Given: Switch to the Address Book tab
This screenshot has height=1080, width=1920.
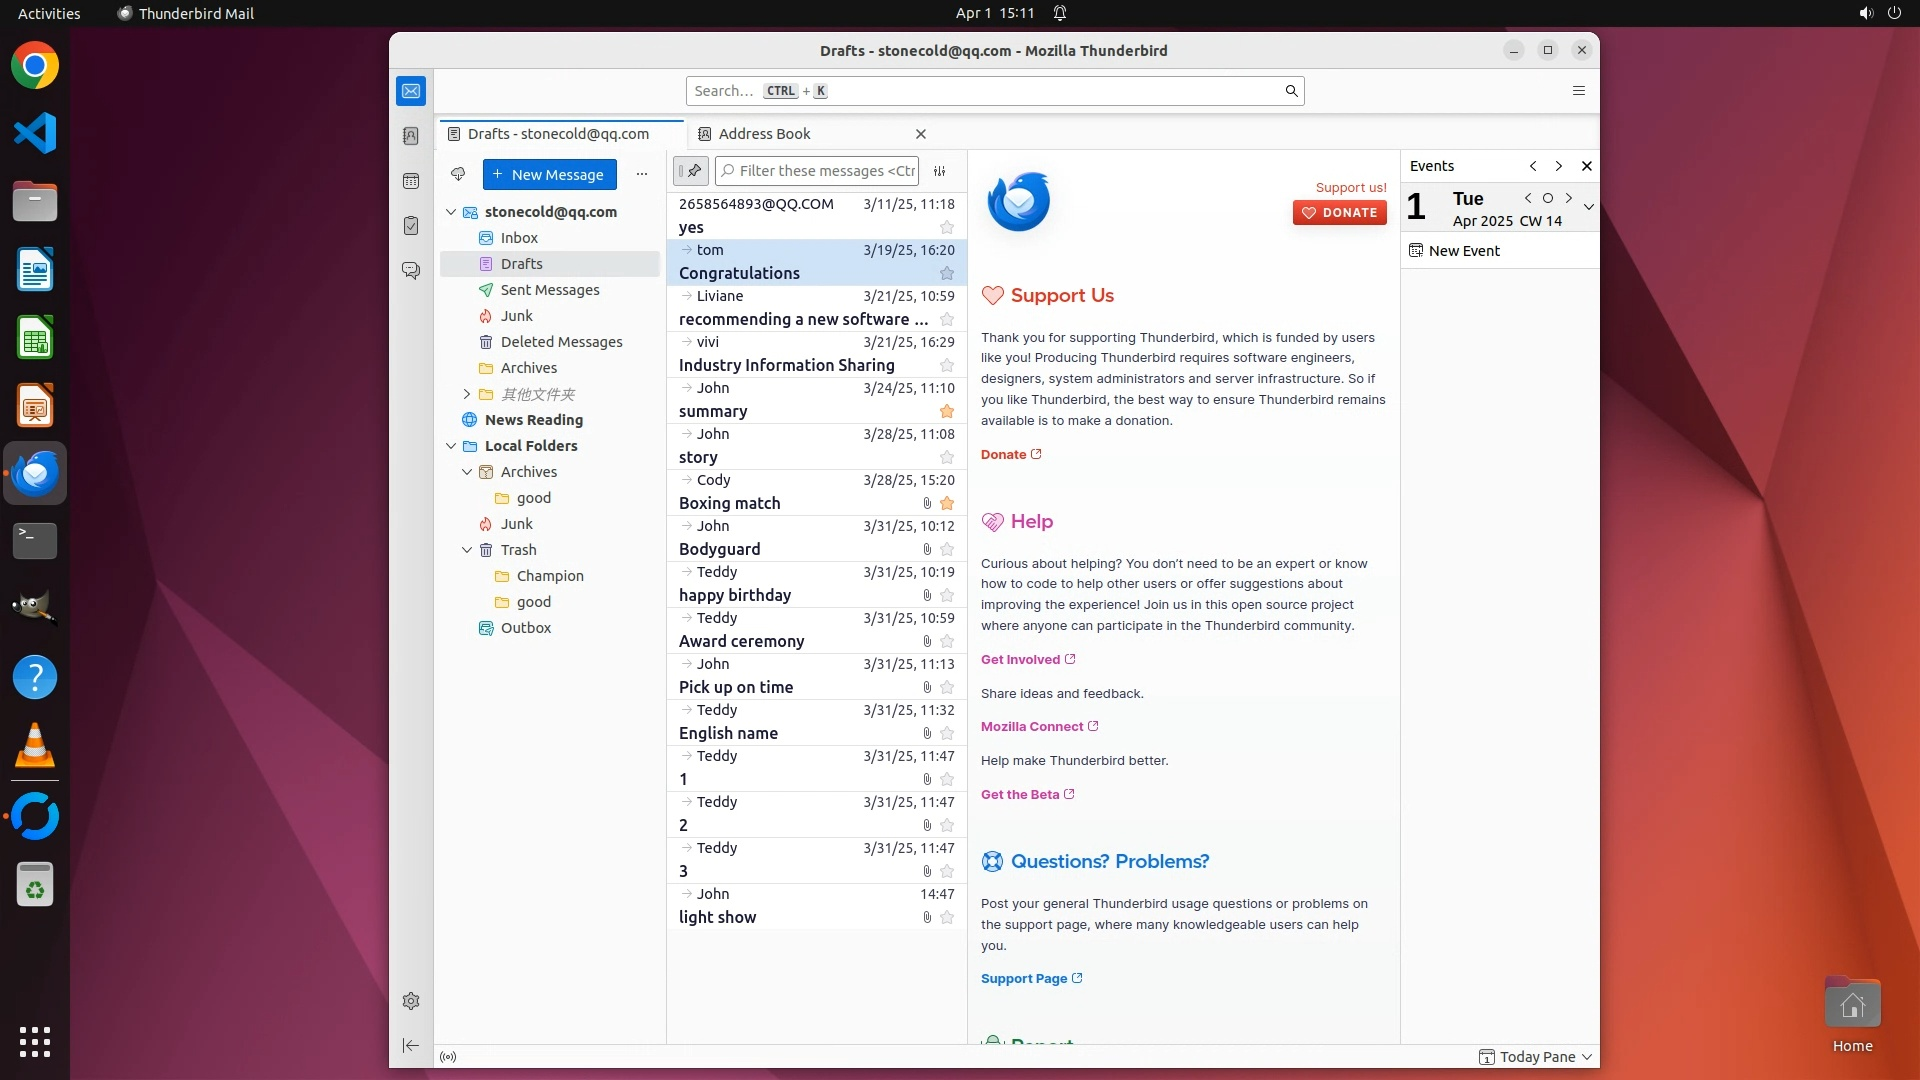Looking at the screenshot, I should point(764,134).
